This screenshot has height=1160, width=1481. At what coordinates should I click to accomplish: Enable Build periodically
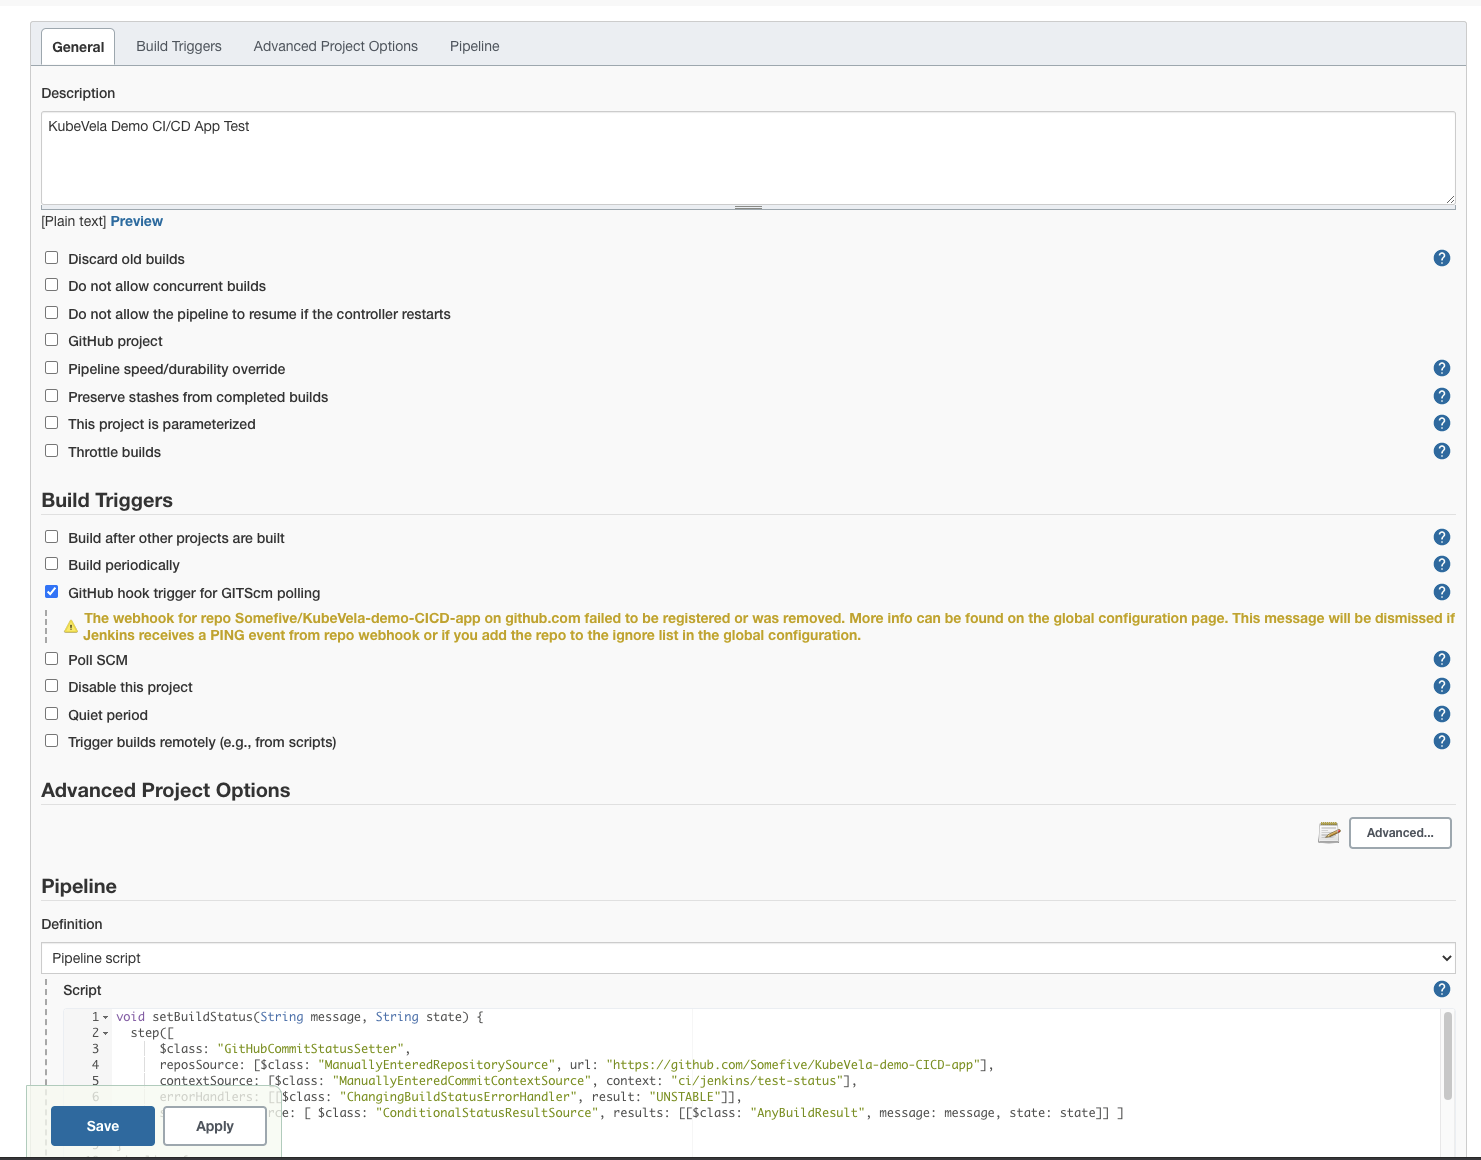(52, 564)
